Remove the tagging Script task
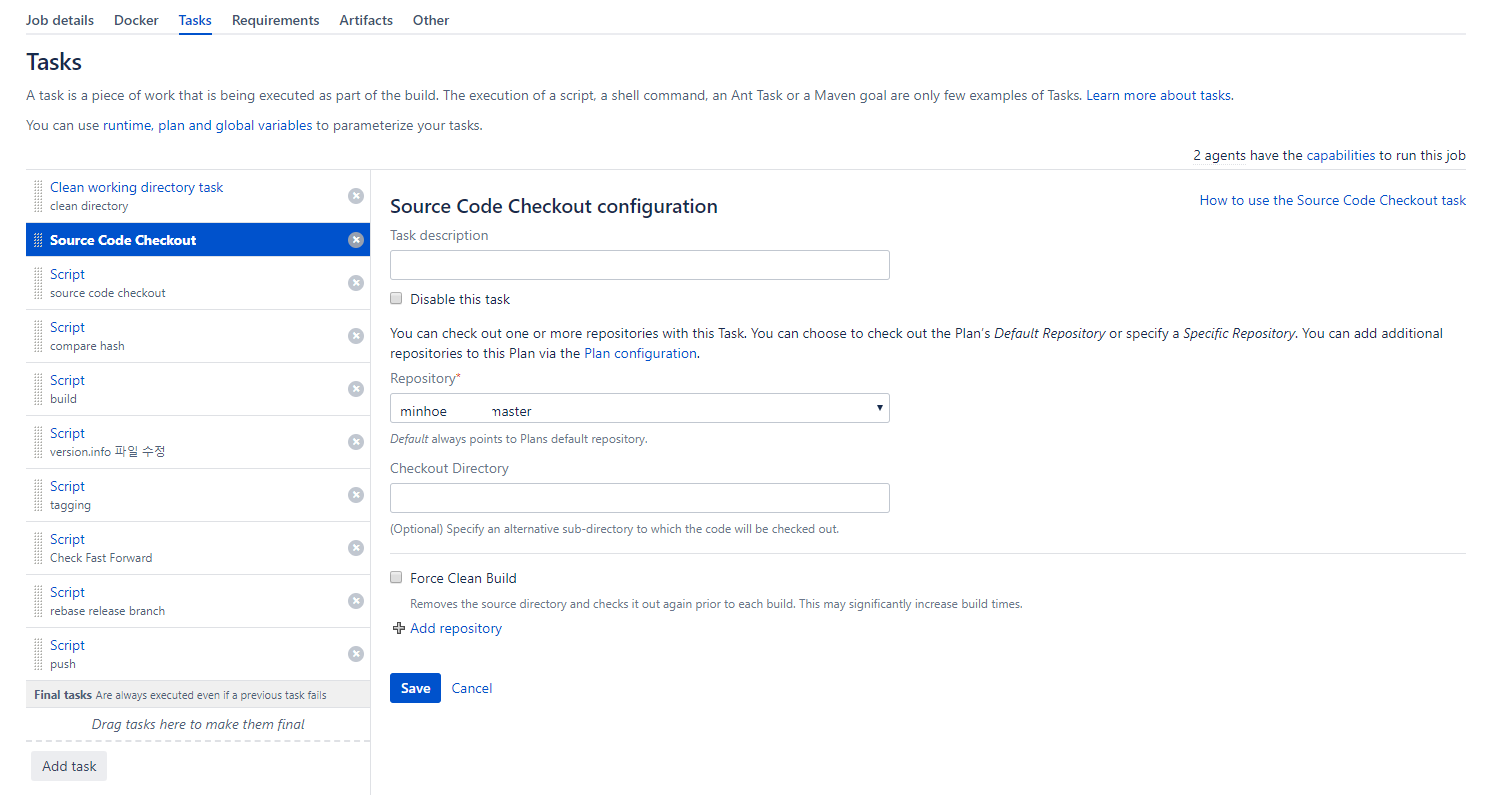The image size is (1489, 803). (x=355, y=495)
